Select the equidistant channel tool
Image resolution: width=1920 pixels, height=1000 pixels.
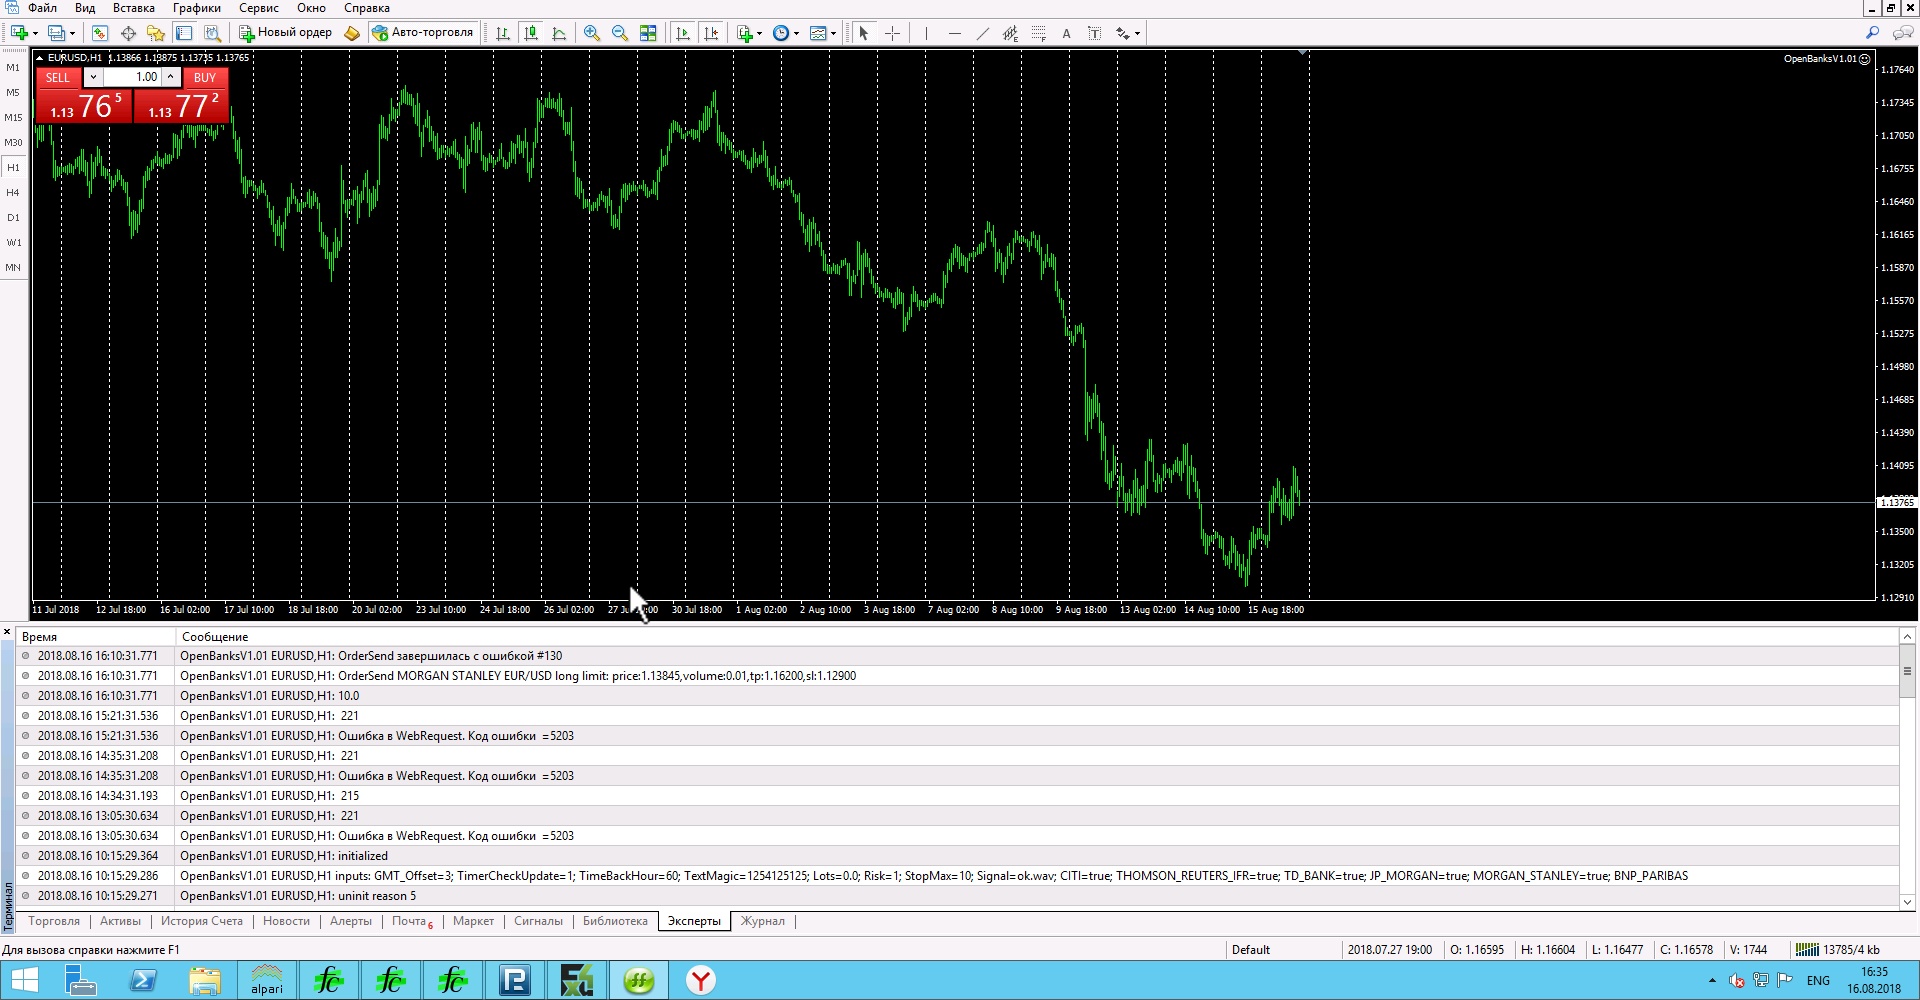(1010, 33)
